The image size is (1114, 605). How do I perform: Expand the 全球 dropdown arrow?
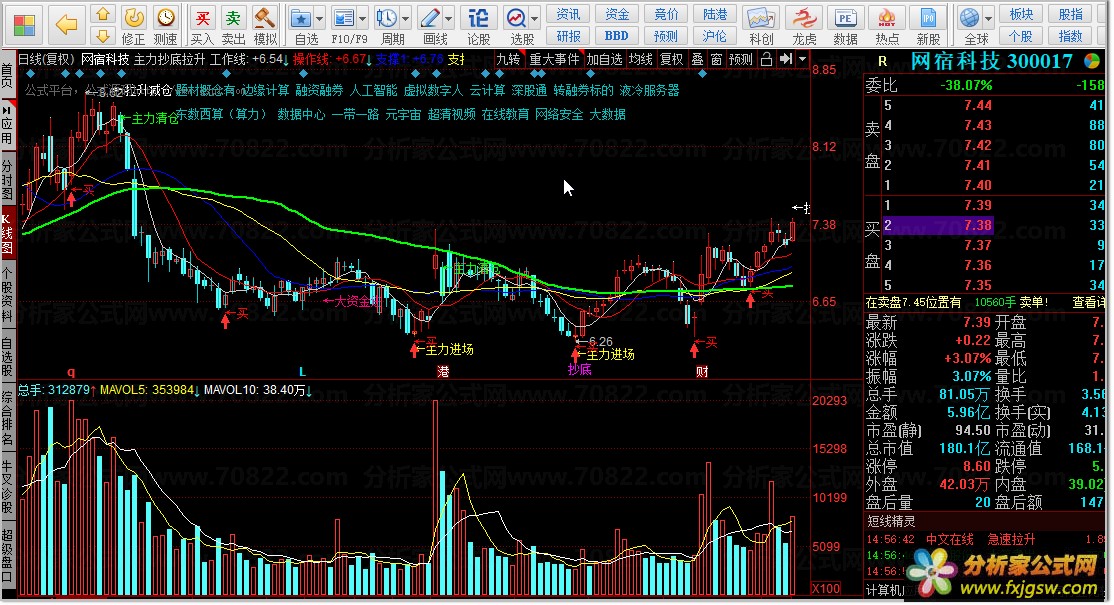988,18
